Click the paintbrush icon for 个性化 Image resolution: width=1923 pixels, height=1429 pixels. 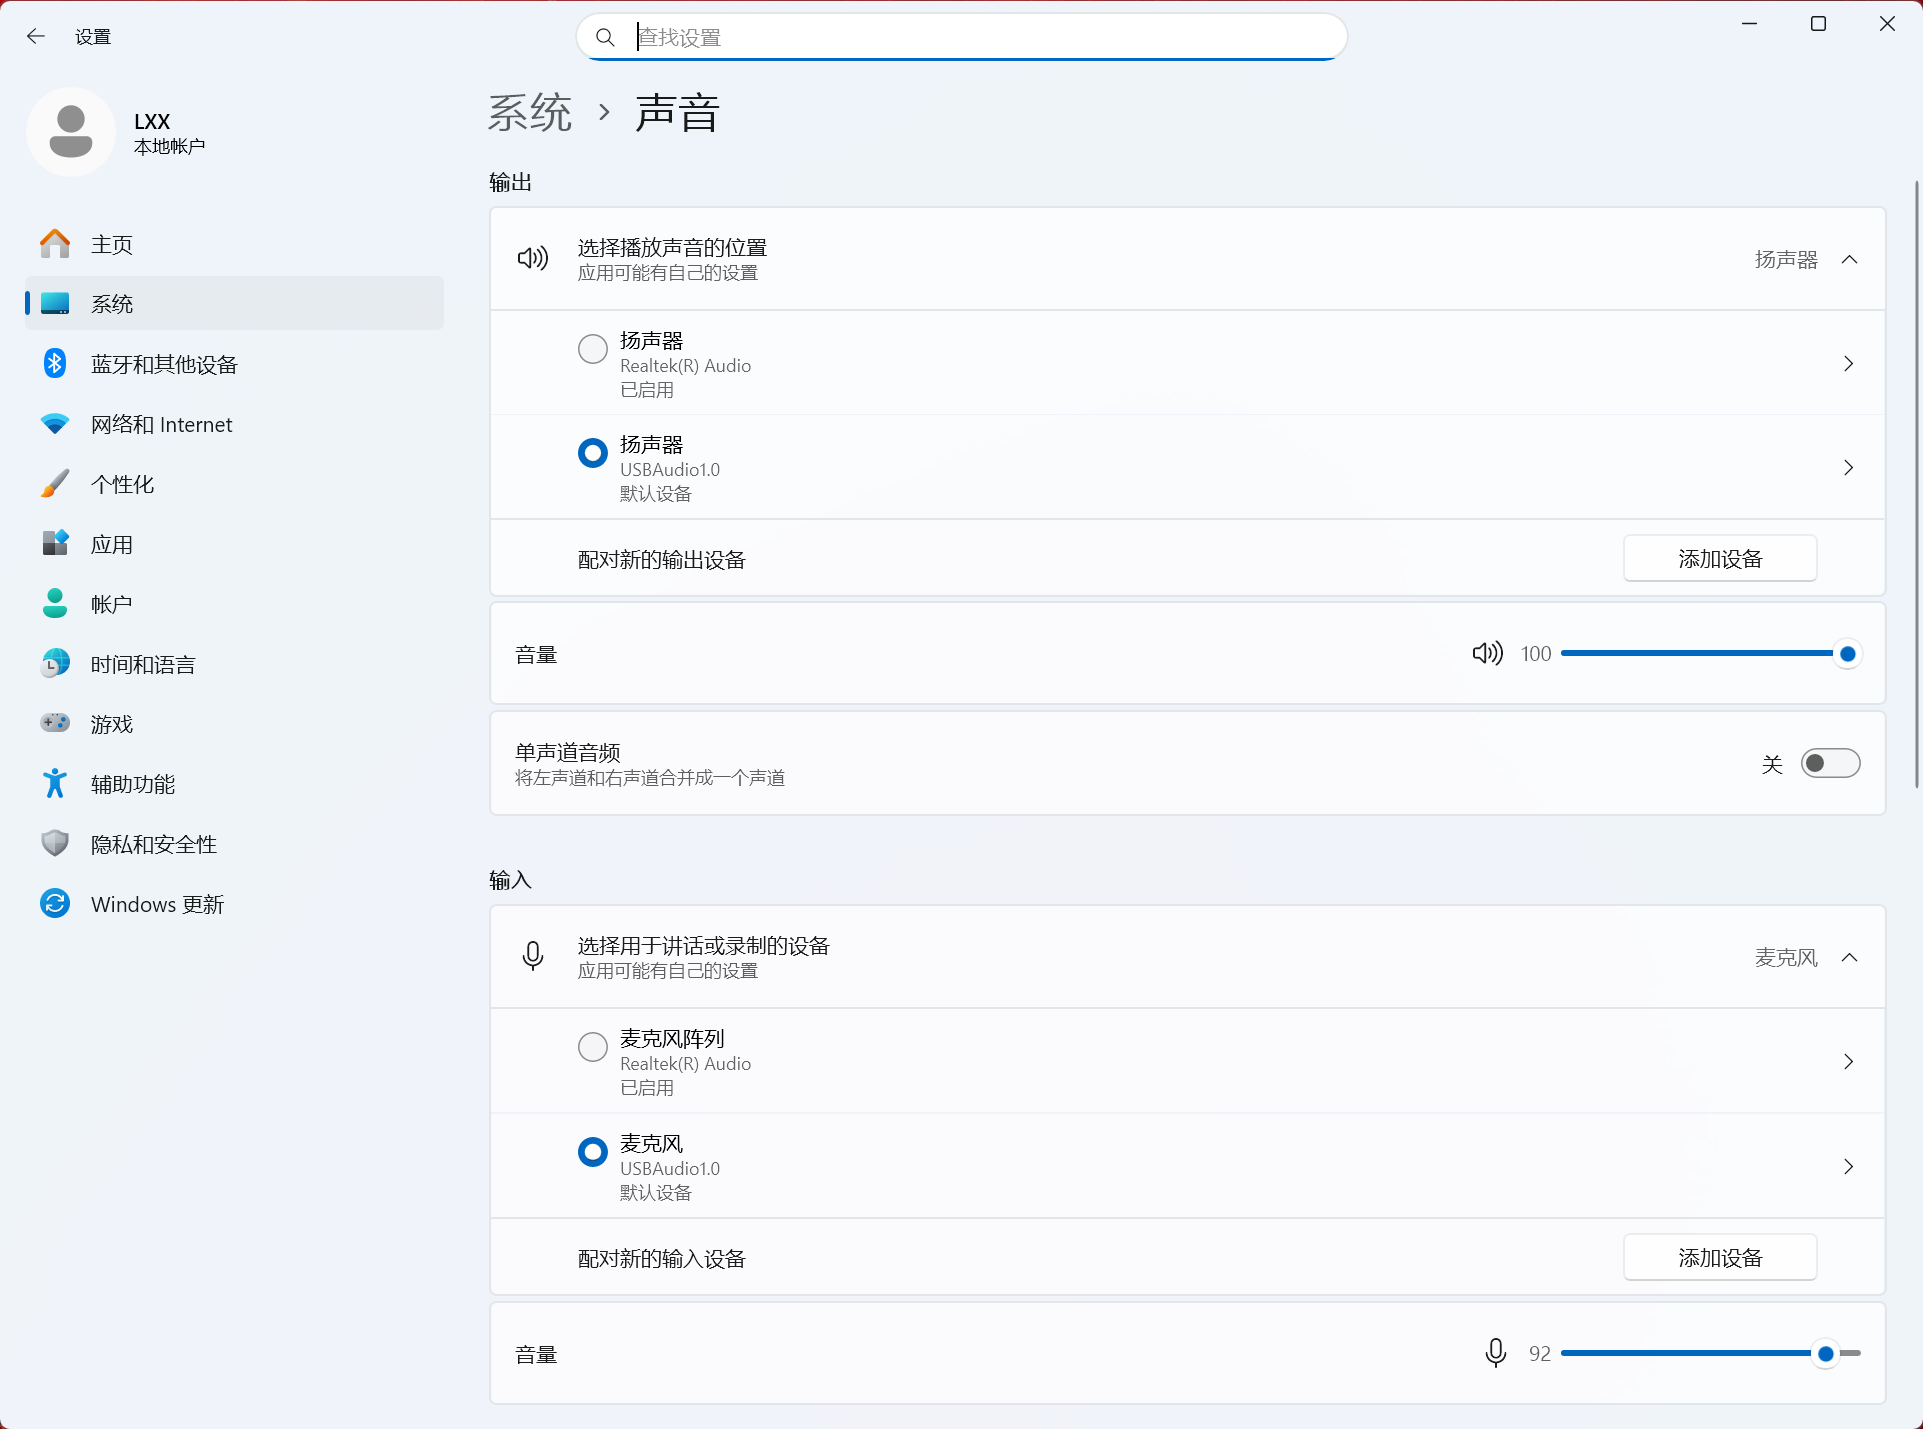(55, 484)
